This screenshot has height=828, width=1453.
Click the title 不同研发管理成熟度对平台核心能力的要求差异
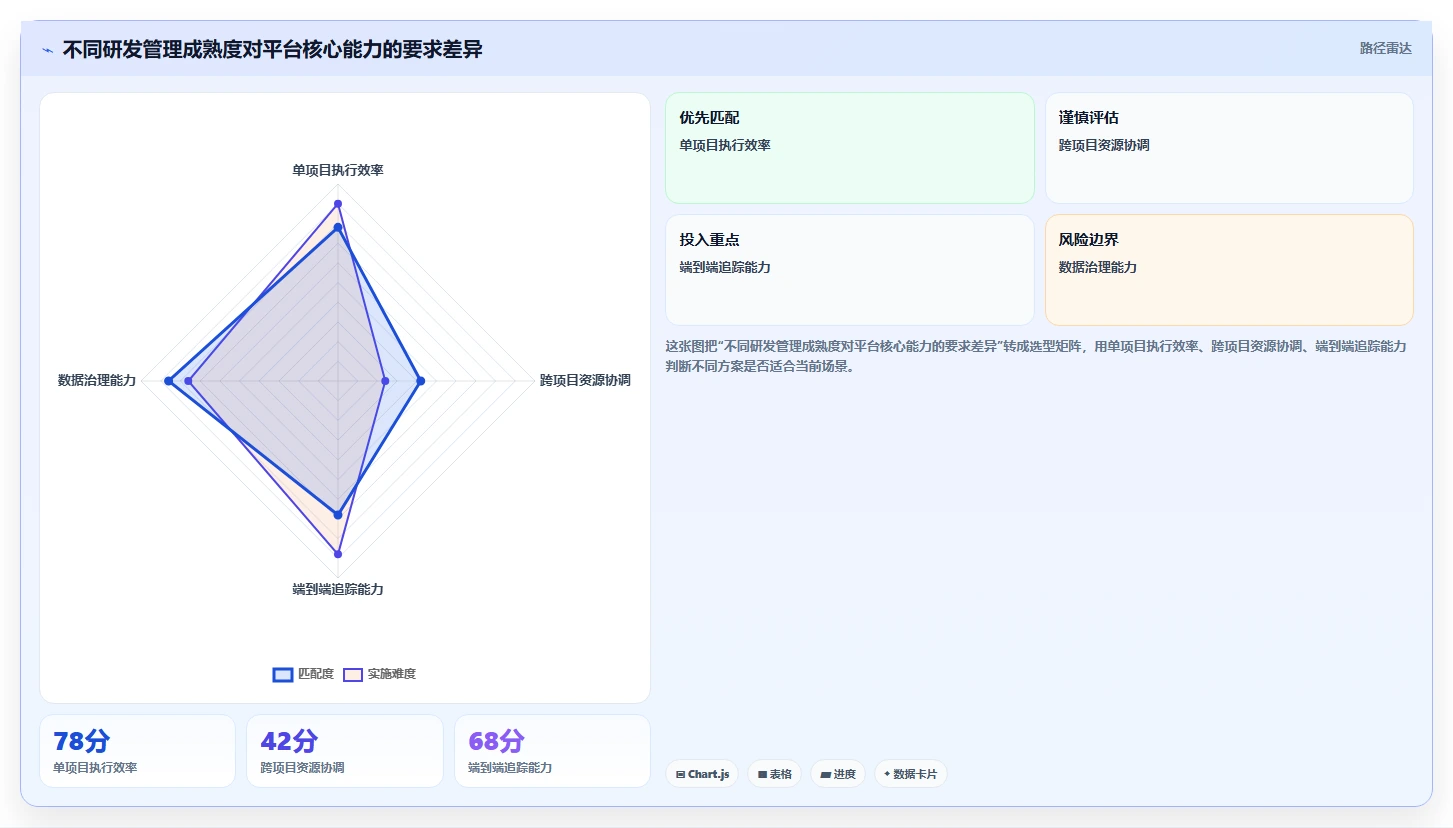point(272,49)
